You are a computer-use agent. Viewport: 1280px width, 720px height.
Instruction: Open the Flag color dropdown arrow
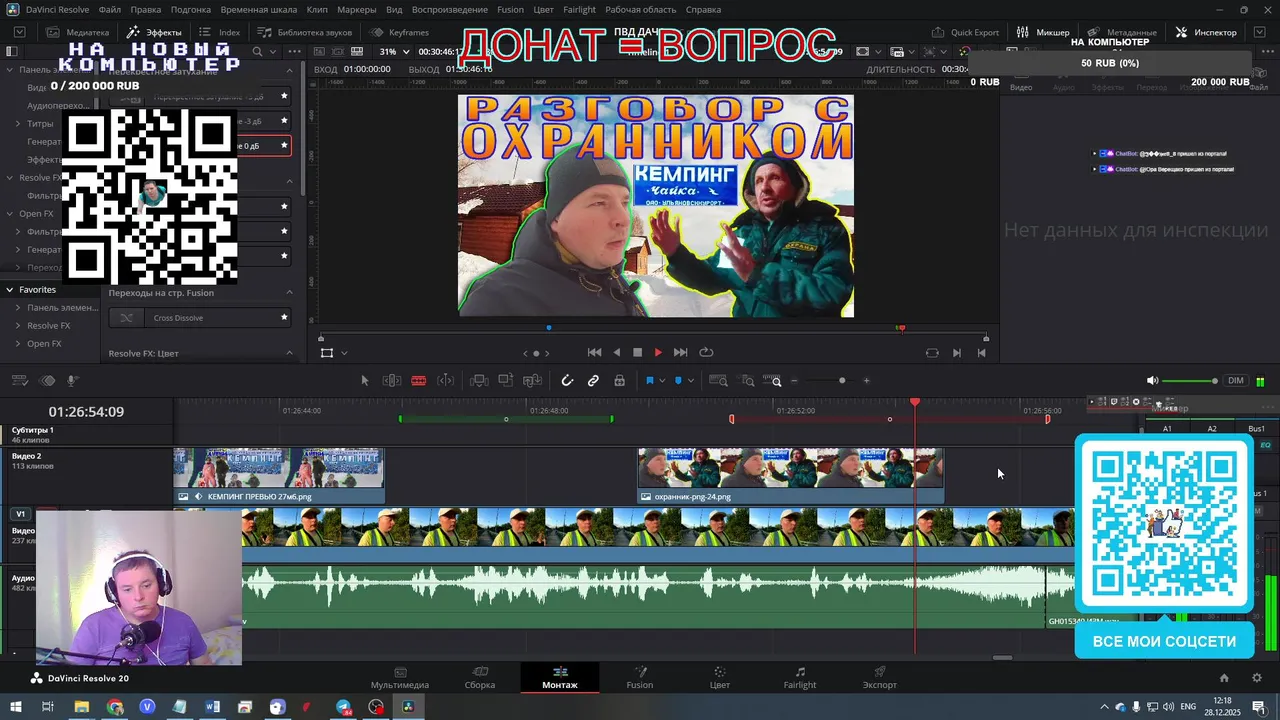[x=662, y=381]
